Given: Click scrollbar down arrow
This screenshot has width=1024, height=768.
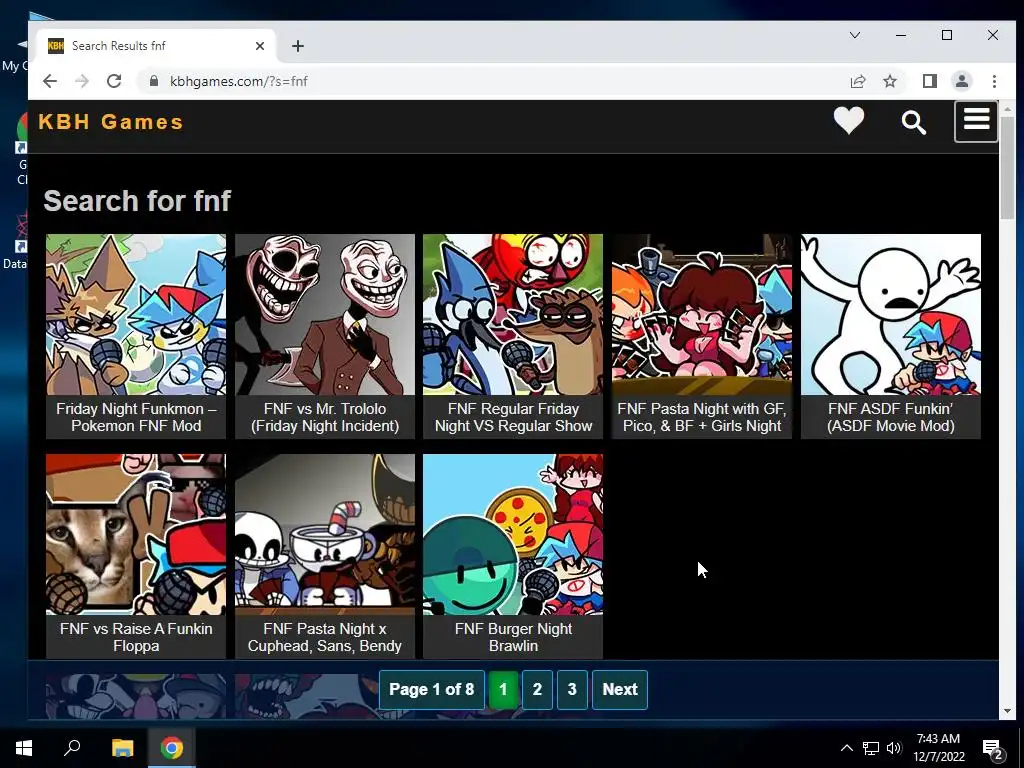Looking at the screenshot, I should coord(1006,711).
